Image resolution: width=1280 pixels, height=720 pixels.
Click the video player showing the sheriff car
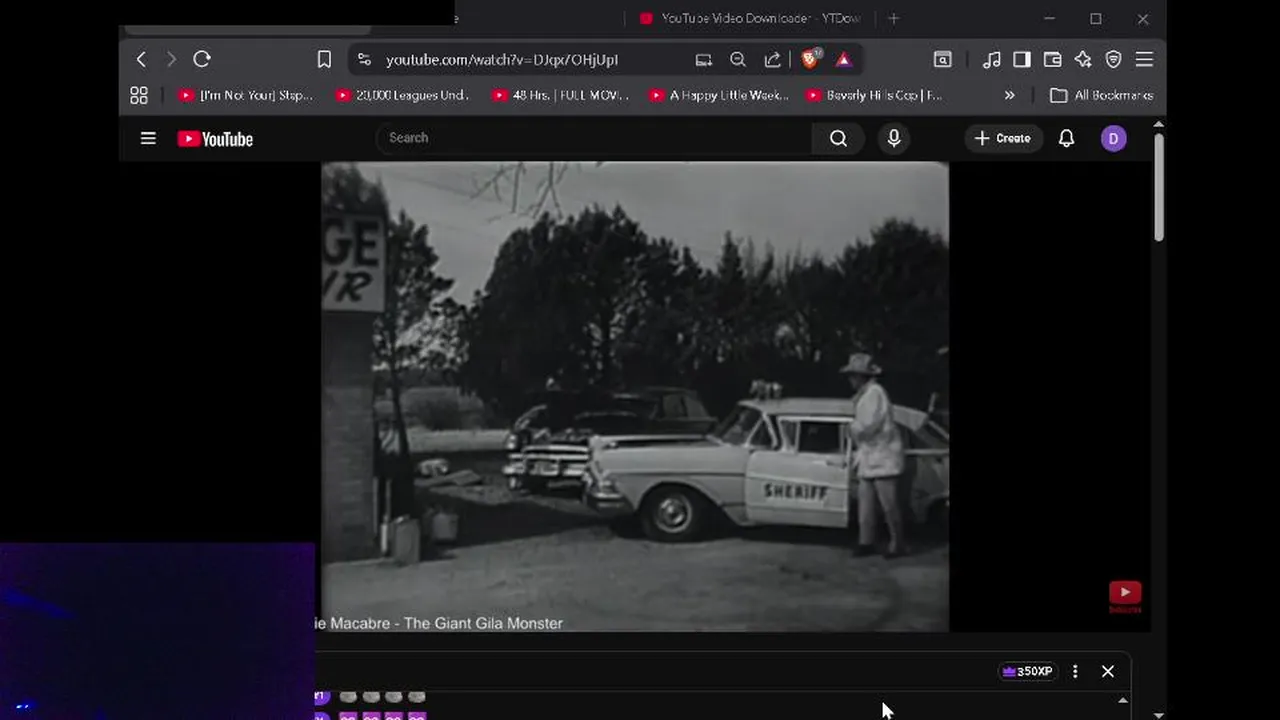coord(634,397)
